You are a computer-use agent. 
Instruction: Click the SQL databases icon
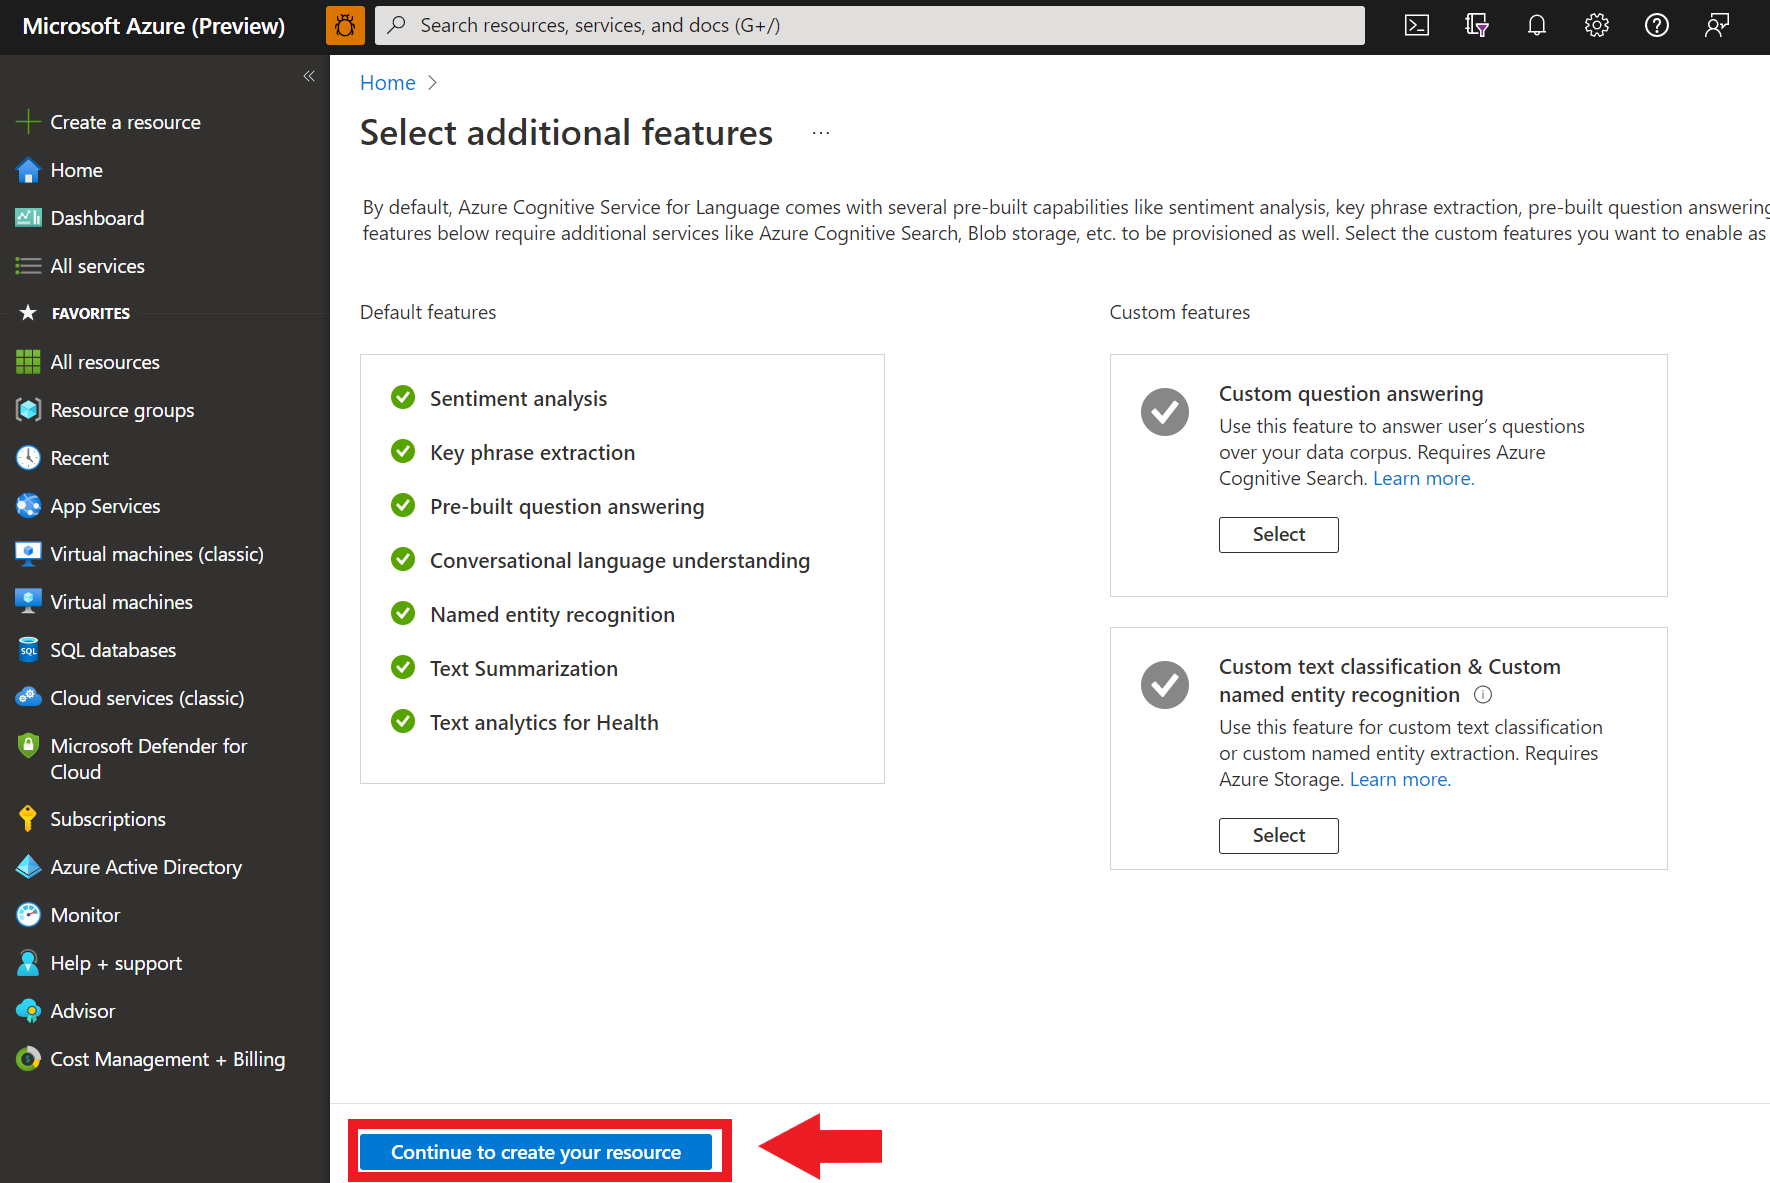click(x=28, y=650)
